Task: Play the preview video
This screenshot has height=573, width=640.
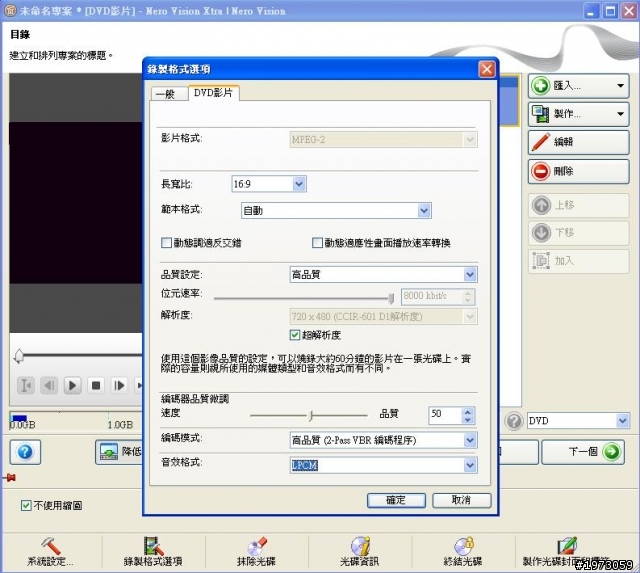Action: [72, 385]
